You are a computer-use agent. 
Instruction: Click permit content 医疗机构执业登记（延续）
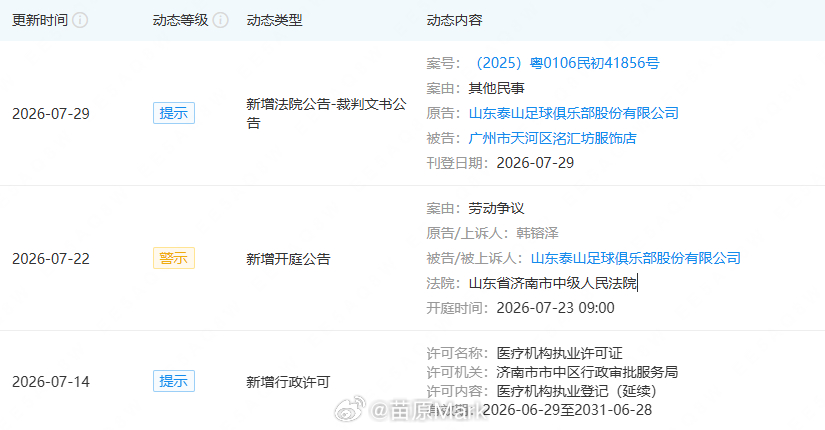[577, 392]
